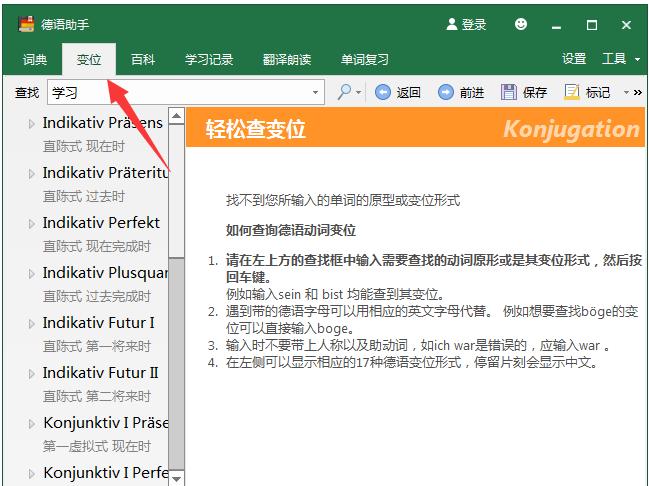The height and width of the screenshot is (486, 649).
Task: Select the Indikativ Präsens label
Action: point(103,123)
